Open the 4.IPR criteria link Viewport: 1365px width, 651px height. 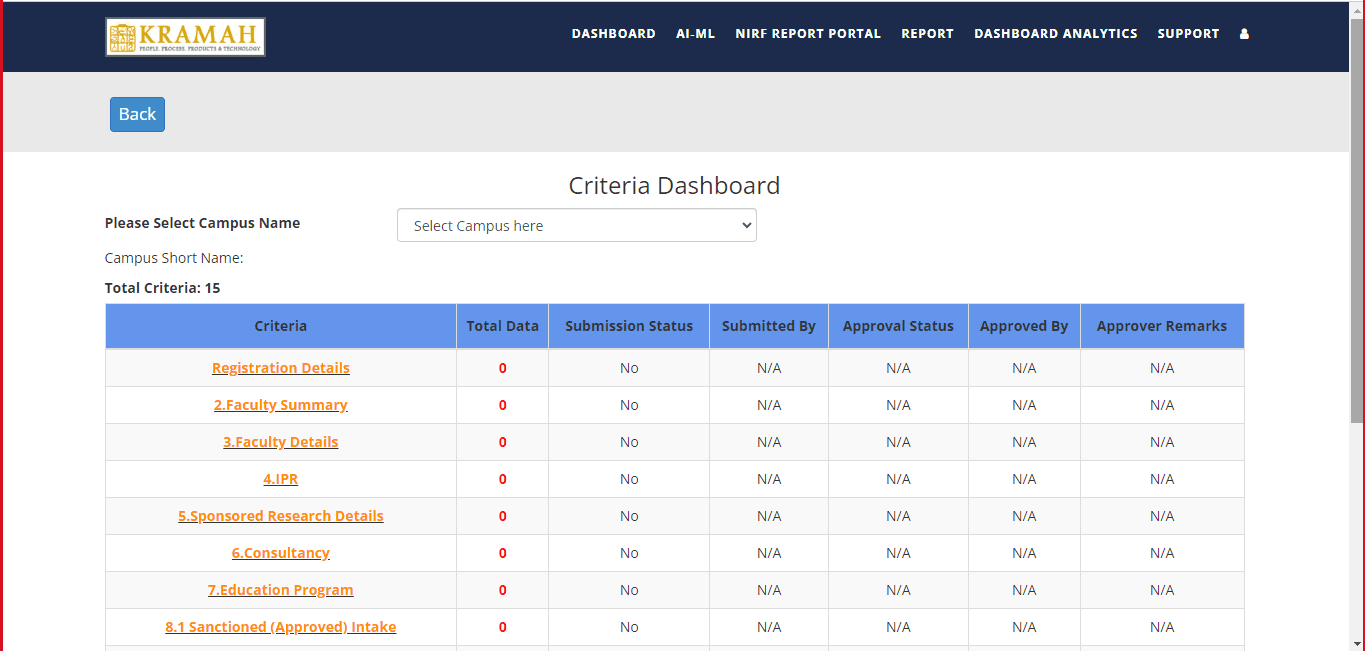tap(280, 479)
